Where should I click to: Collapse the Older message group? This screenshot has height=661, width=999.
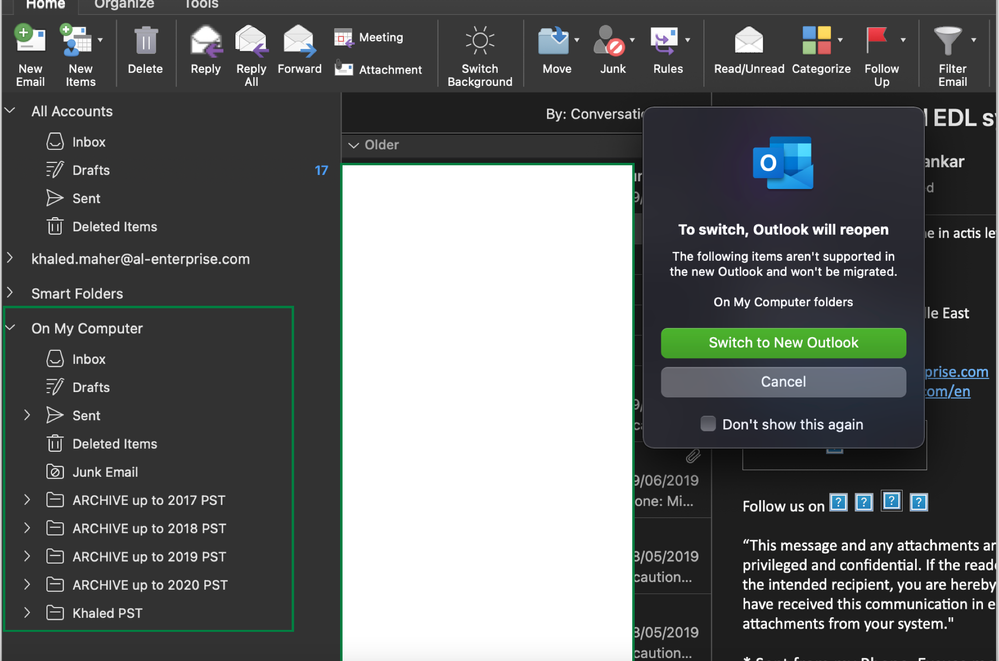(x=354, y=145)
